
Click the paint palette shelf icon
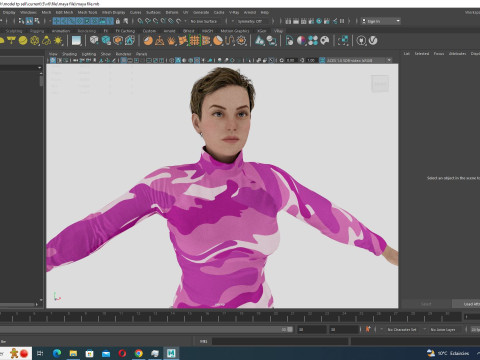coord(325,41)
